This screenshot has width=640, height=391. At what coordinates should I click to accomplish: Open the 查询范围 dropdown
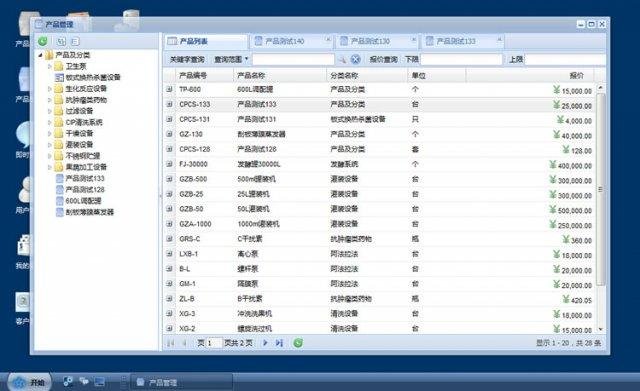pyautogui.click(x=231, y=60)
